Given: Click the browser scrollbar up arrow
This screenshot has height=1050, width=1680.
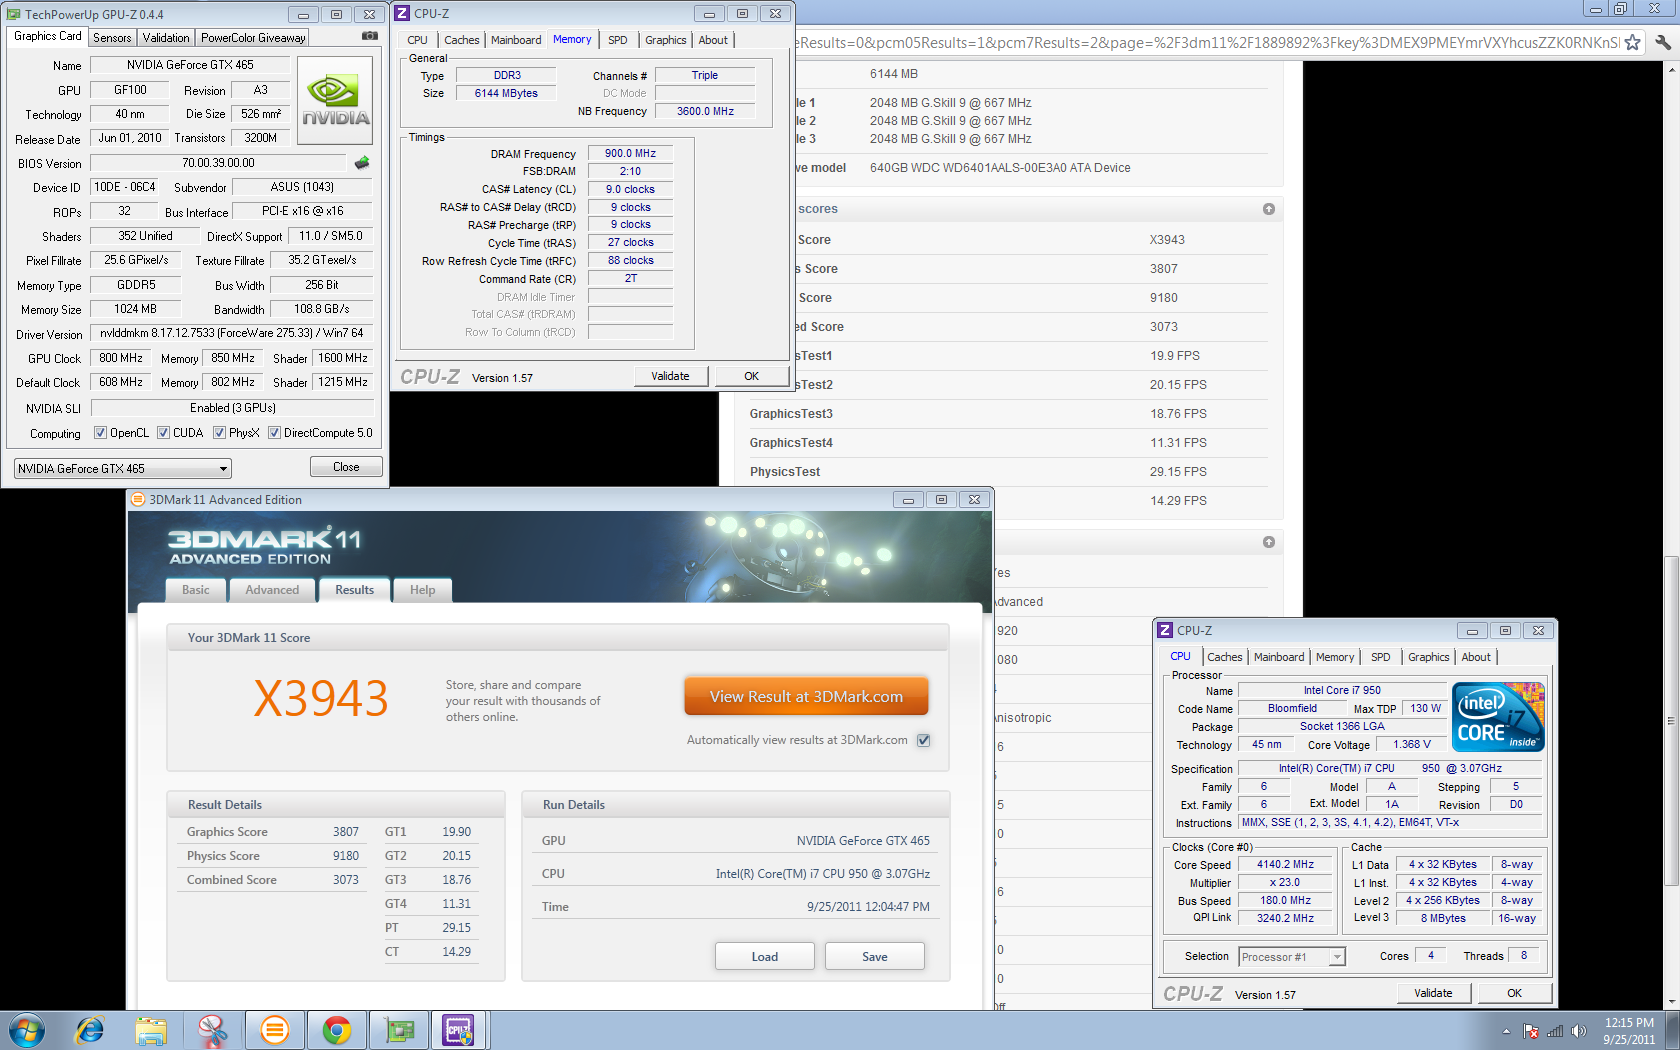Looking at the screenshot, I should coord(1672,70).
